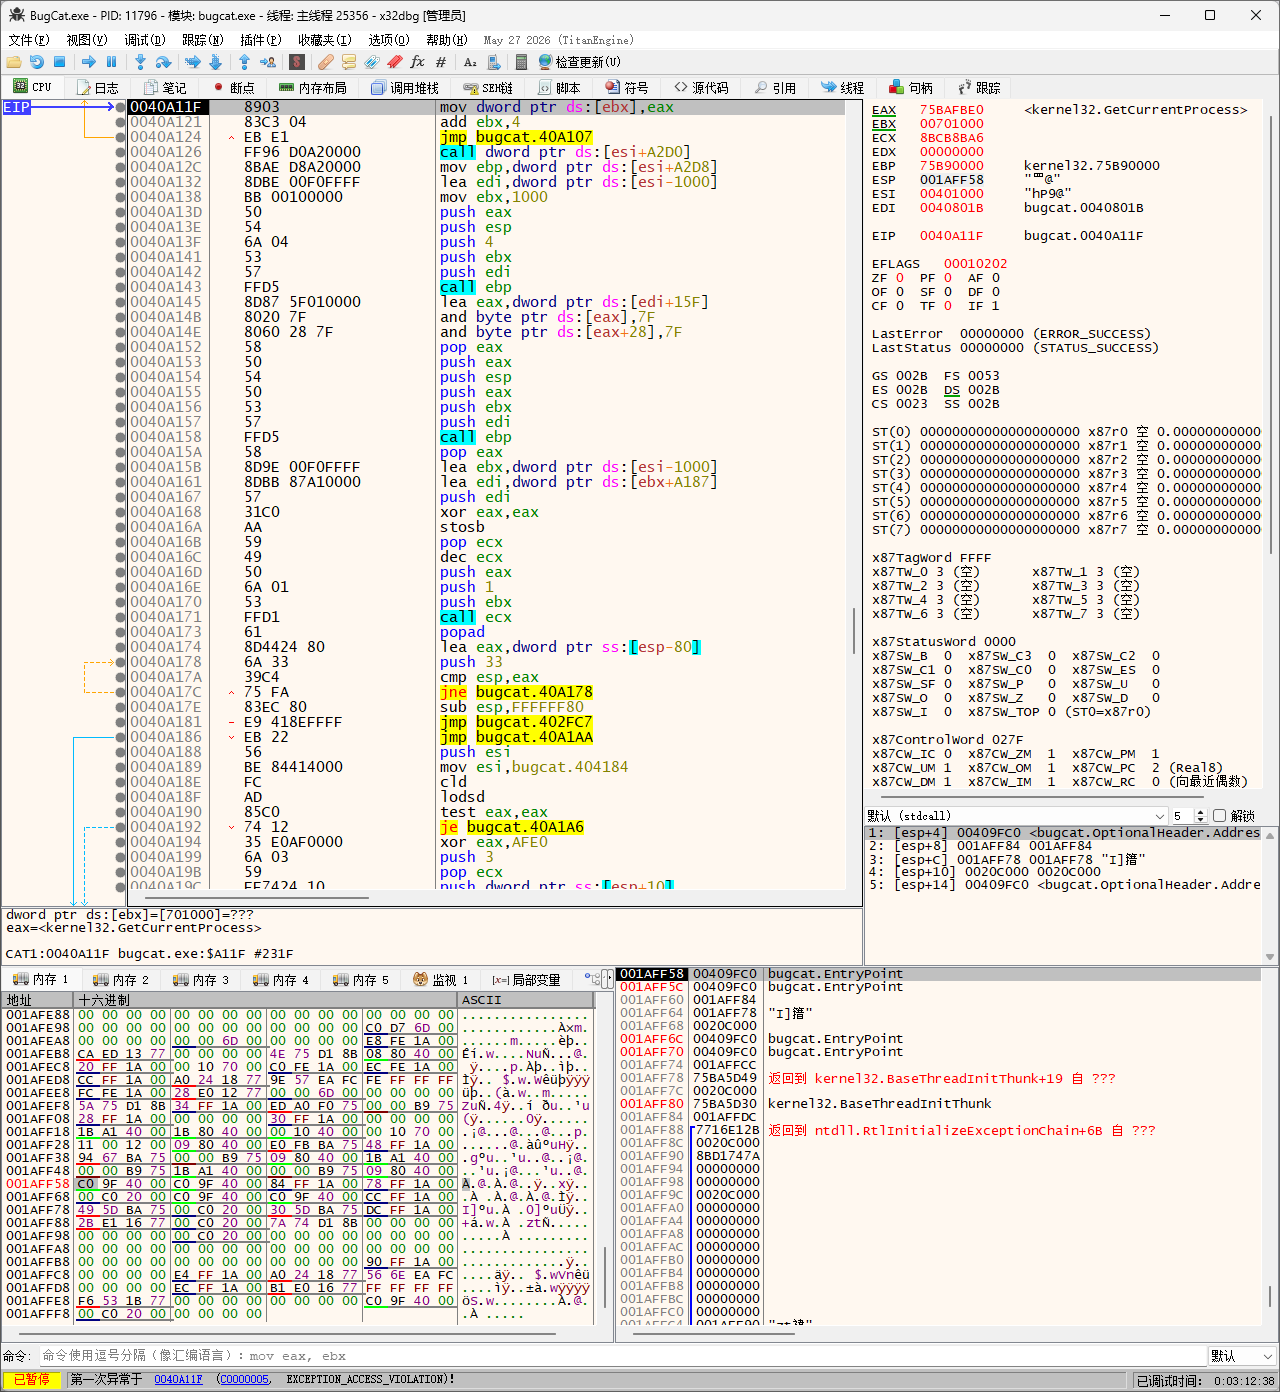Click the 地址 column header in dump
The image size is (1280, 1392).
[38, 1000]
